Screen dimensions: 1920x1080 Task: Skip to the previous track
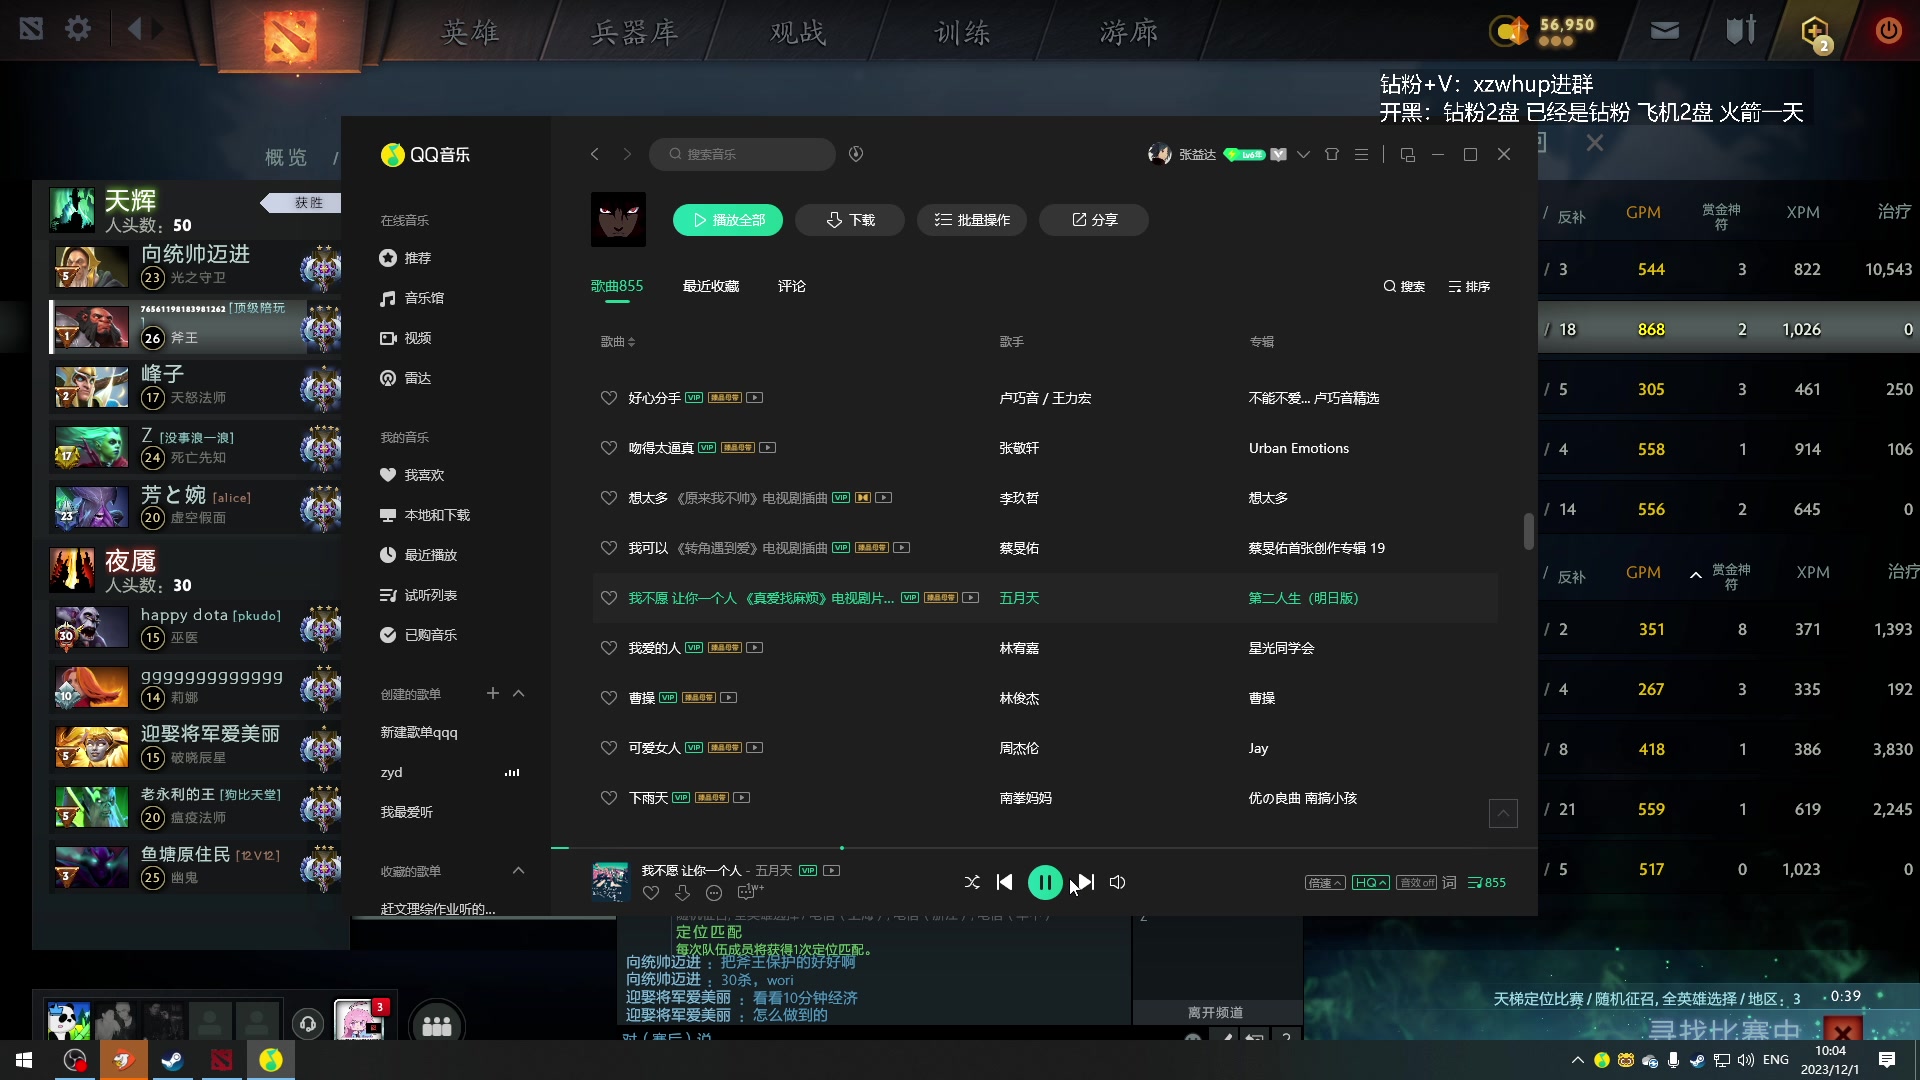click(x=1004, y=882)
